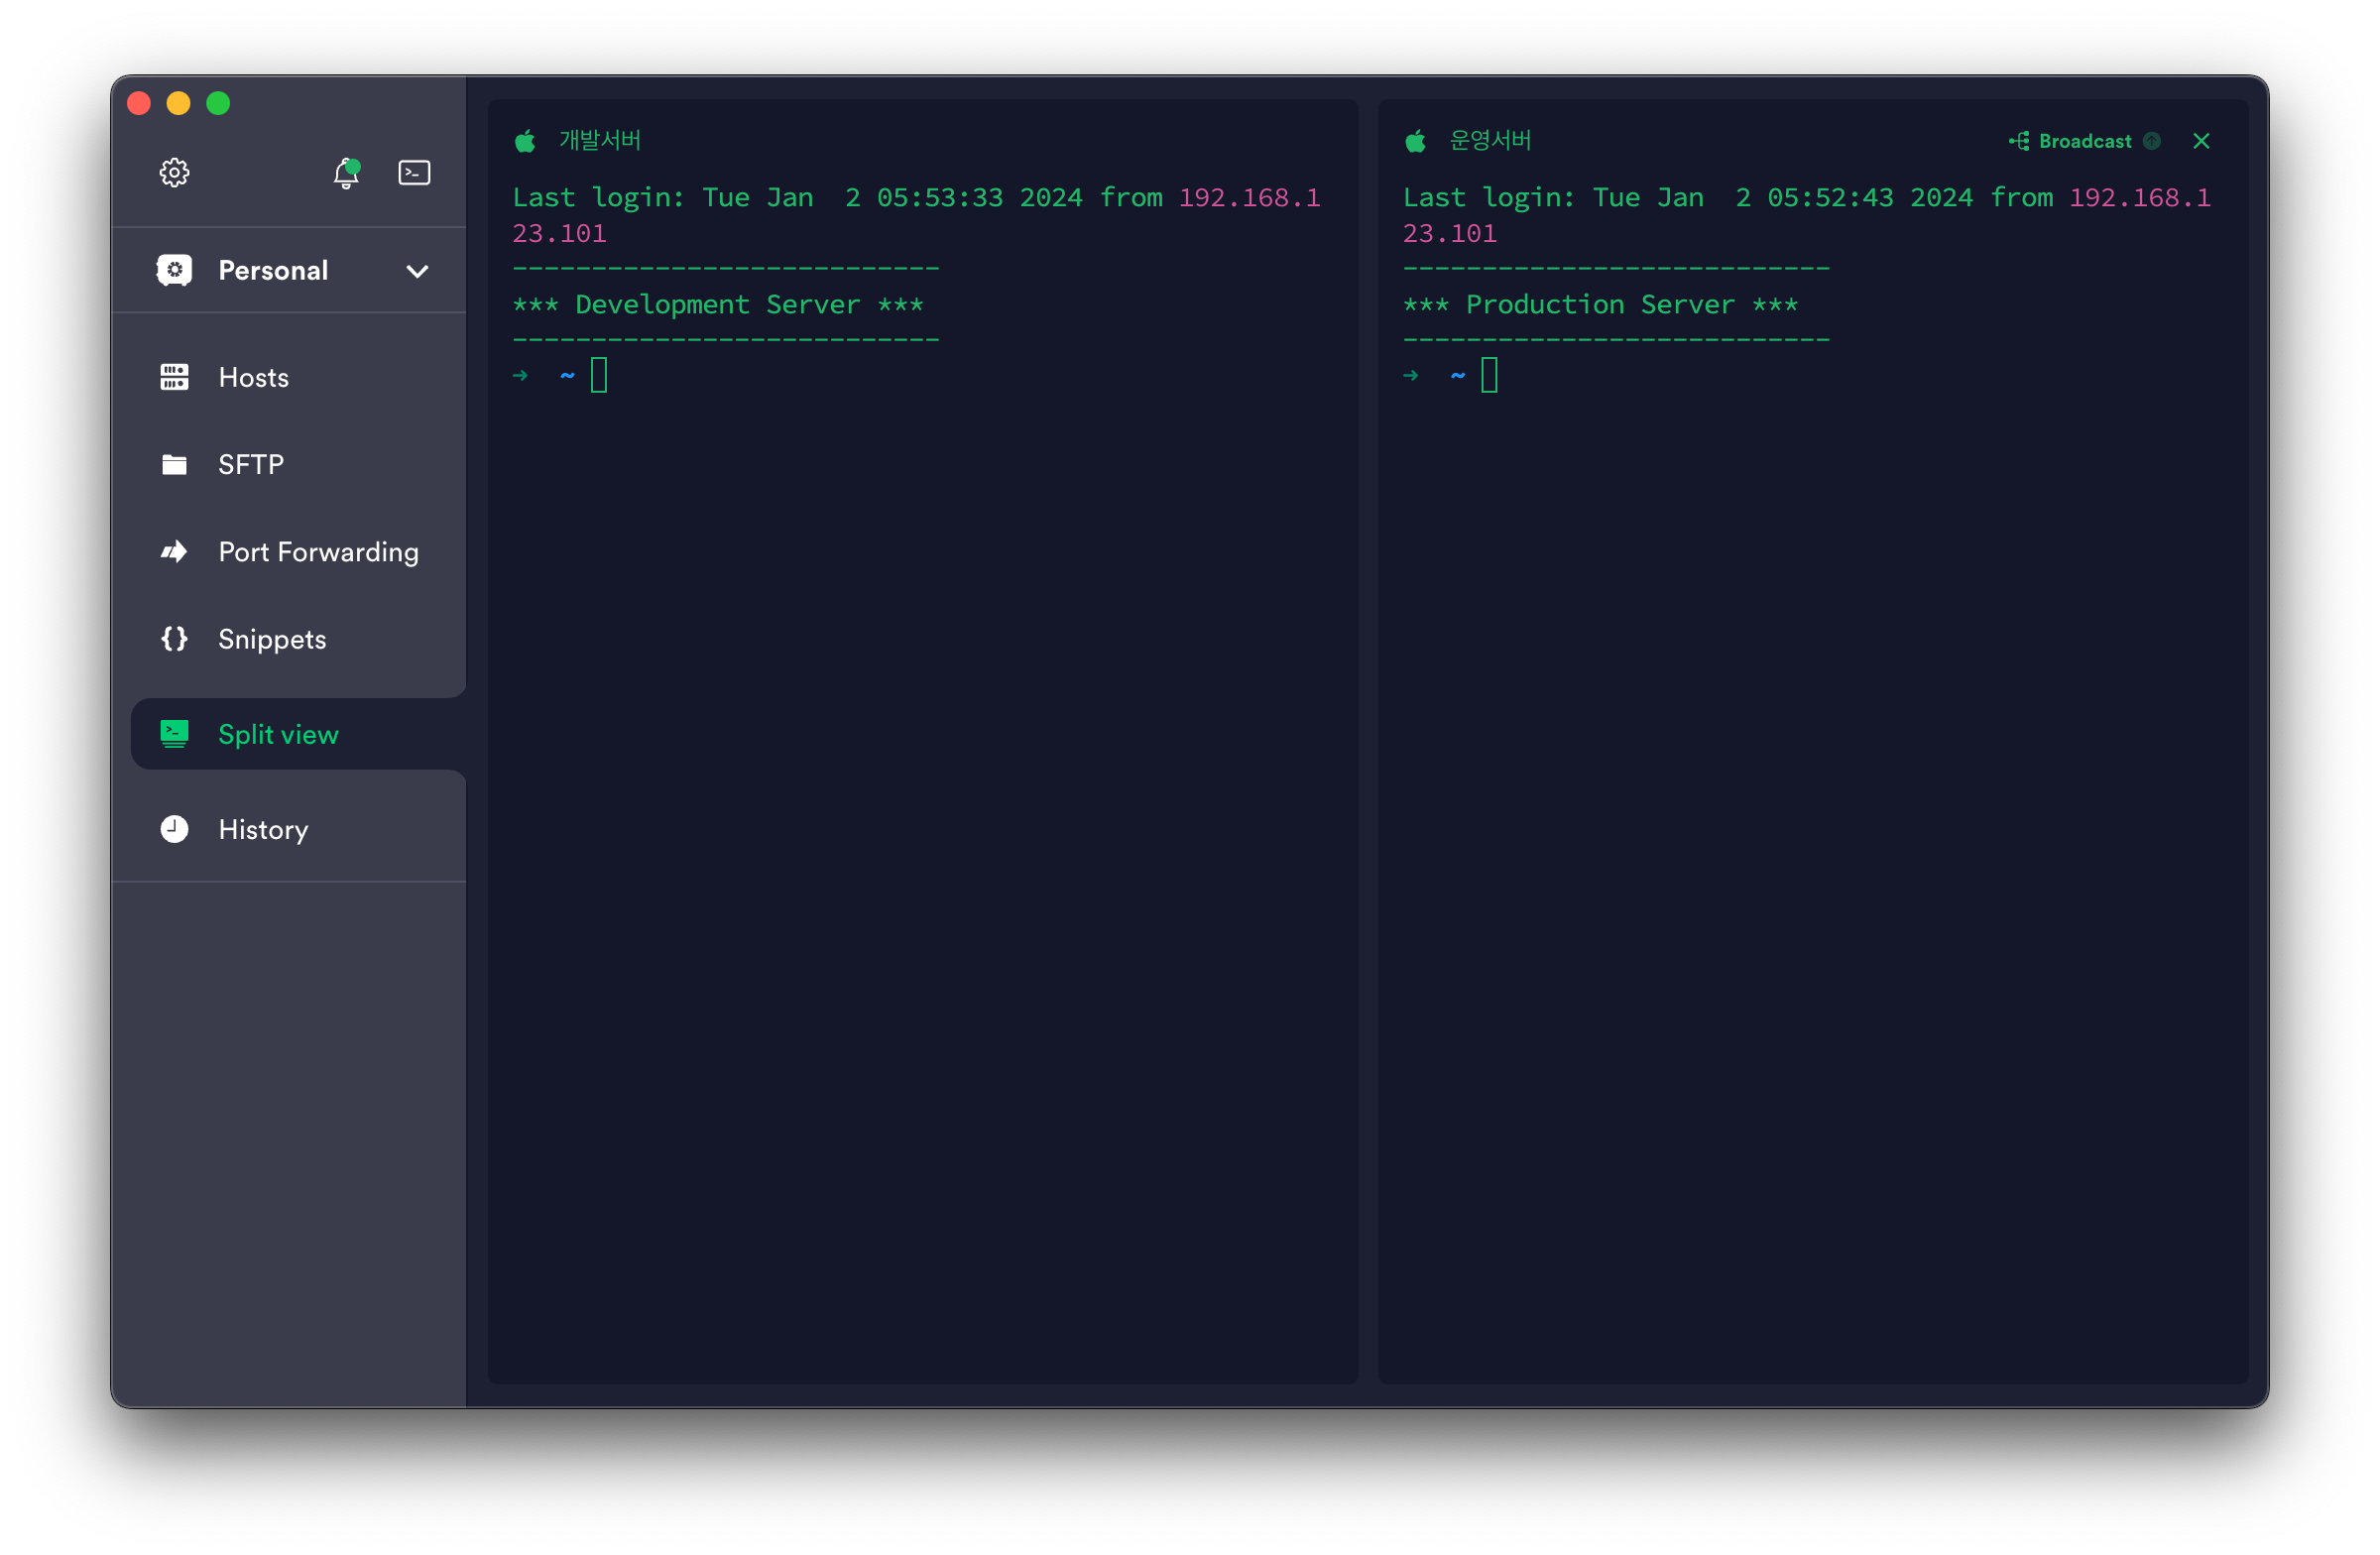This screenshot has width=2380, height=1555.
Task: Click the up-arrow badge beside Broadcast
Action: click(x=2152, y=141)
